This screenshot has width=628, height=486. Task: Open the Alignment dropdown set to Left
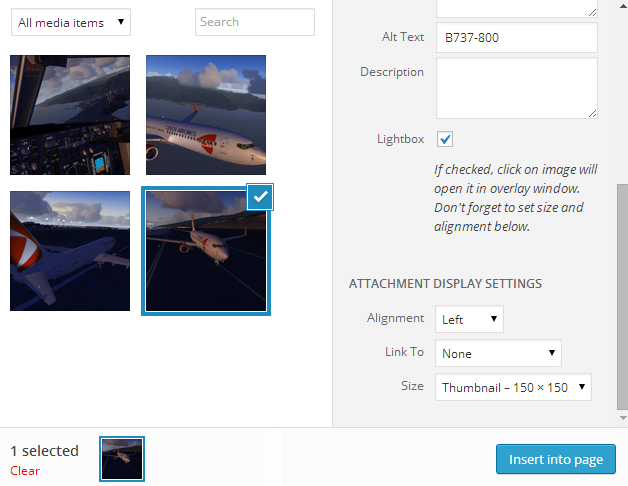coord(469,319)
